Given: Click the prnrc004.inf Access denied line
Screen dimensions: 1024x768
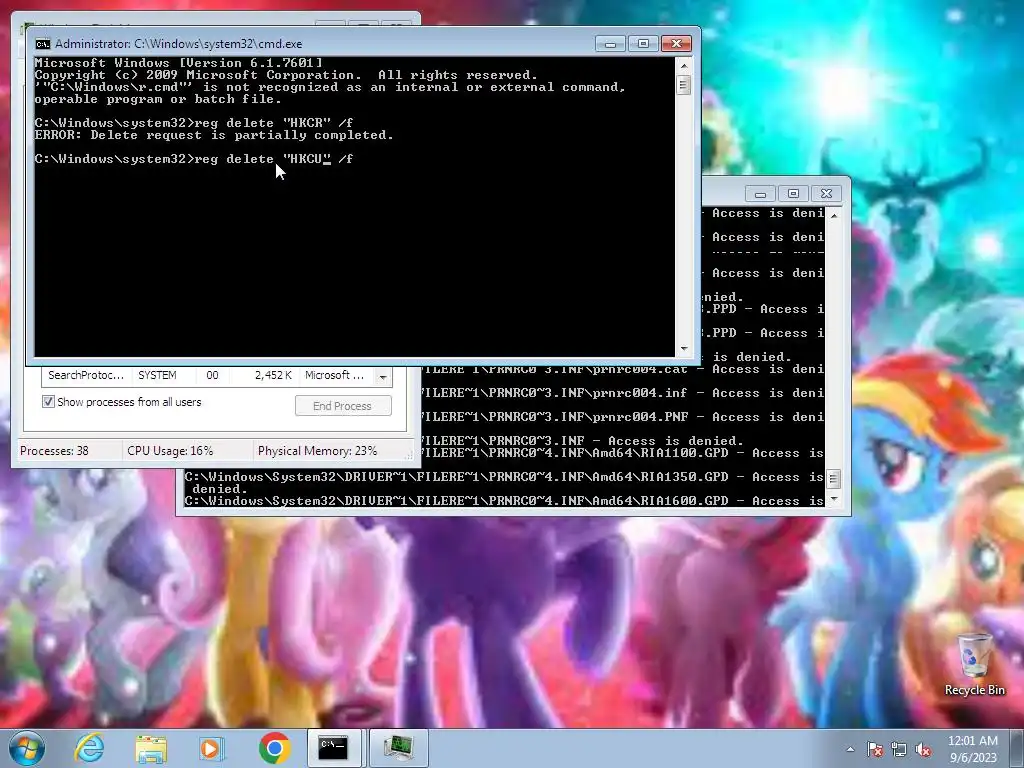Looking at the screenshot, I should pyautogui.click(x=622, y=393).
